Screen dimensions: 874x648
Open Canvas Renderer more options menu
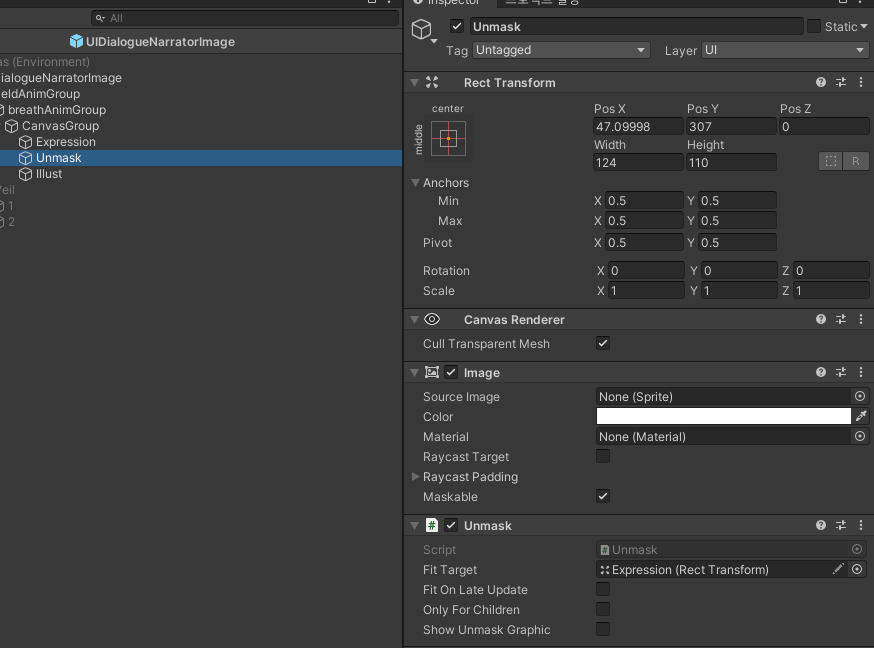point(861,319)
